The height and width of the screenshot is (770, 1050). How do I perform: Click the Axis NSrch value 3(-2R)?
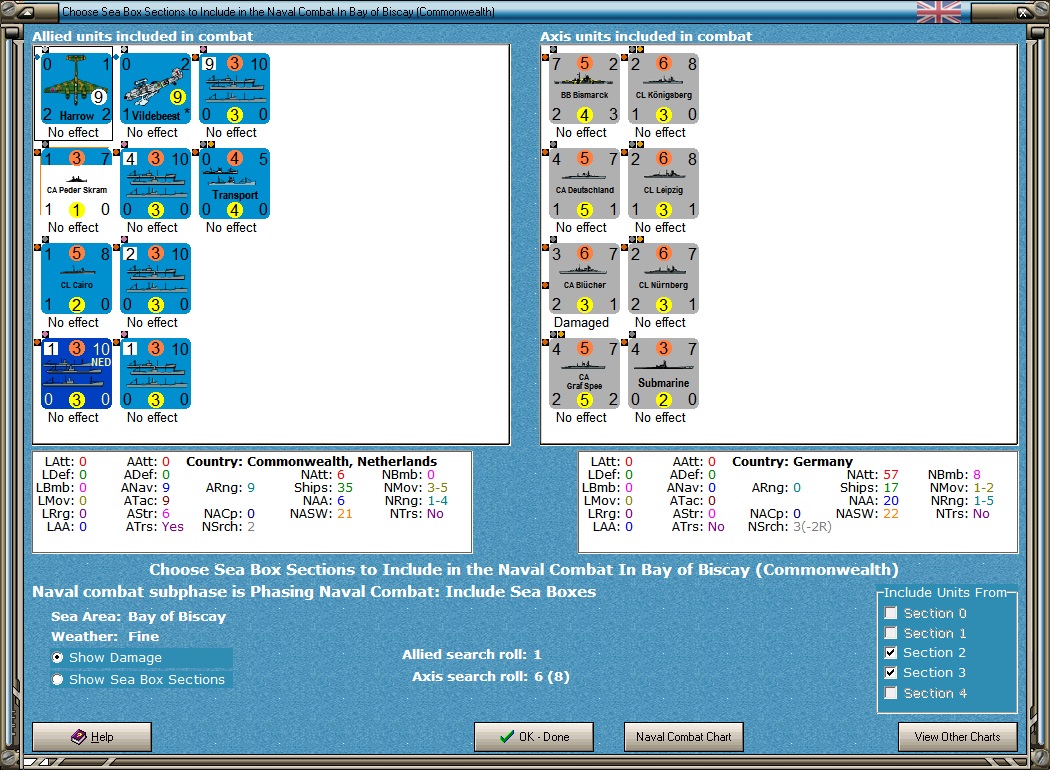click(x=812, y=527)
